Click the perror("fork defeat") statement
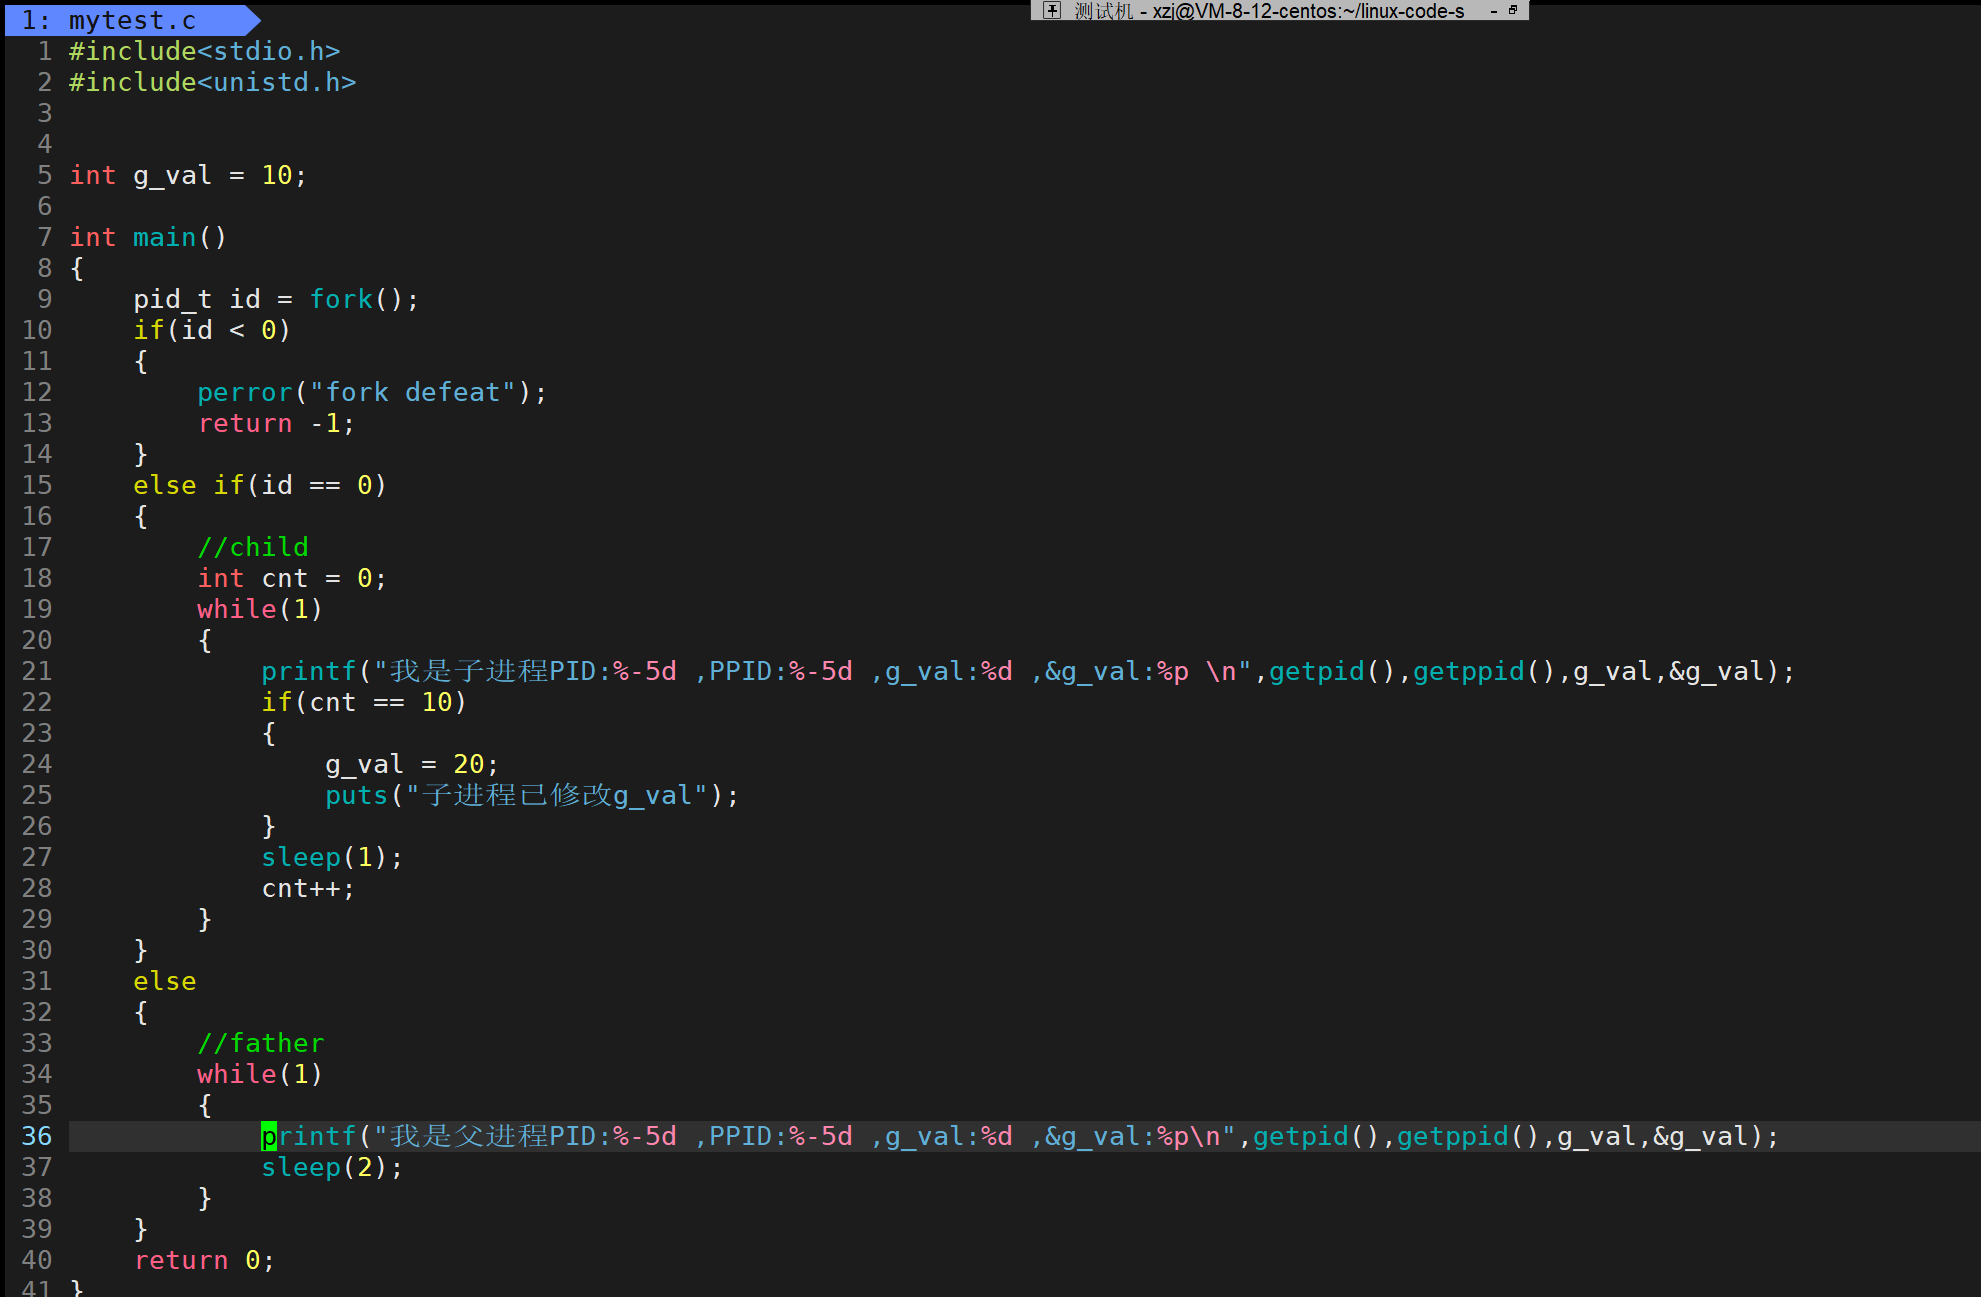This screenshot has height=1297, width=1981. click(x=371, y=392)
